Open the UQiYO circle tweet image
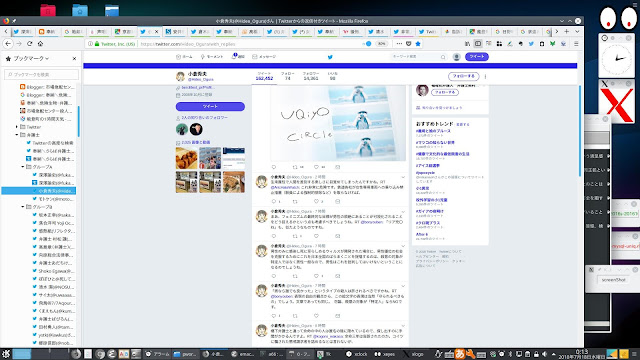 pos(338,123)
